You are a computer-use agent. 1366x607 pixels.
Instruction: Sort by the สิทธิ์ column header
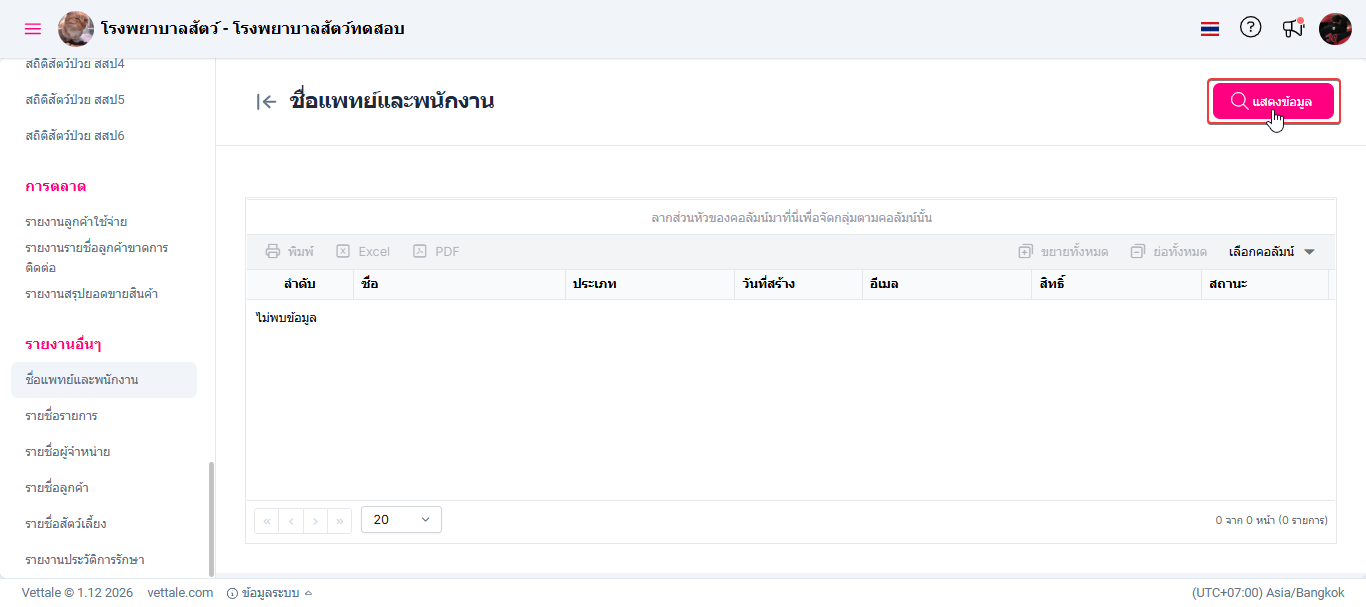(x=1116, y=284)
